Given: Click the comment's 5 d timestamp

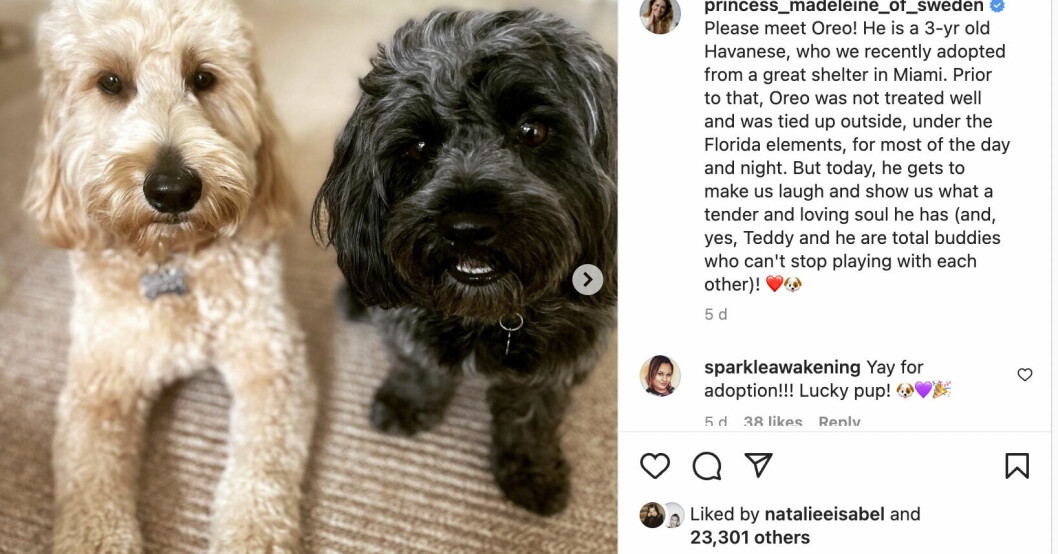Looking at the screenshot, I should (x=716, y=422).
